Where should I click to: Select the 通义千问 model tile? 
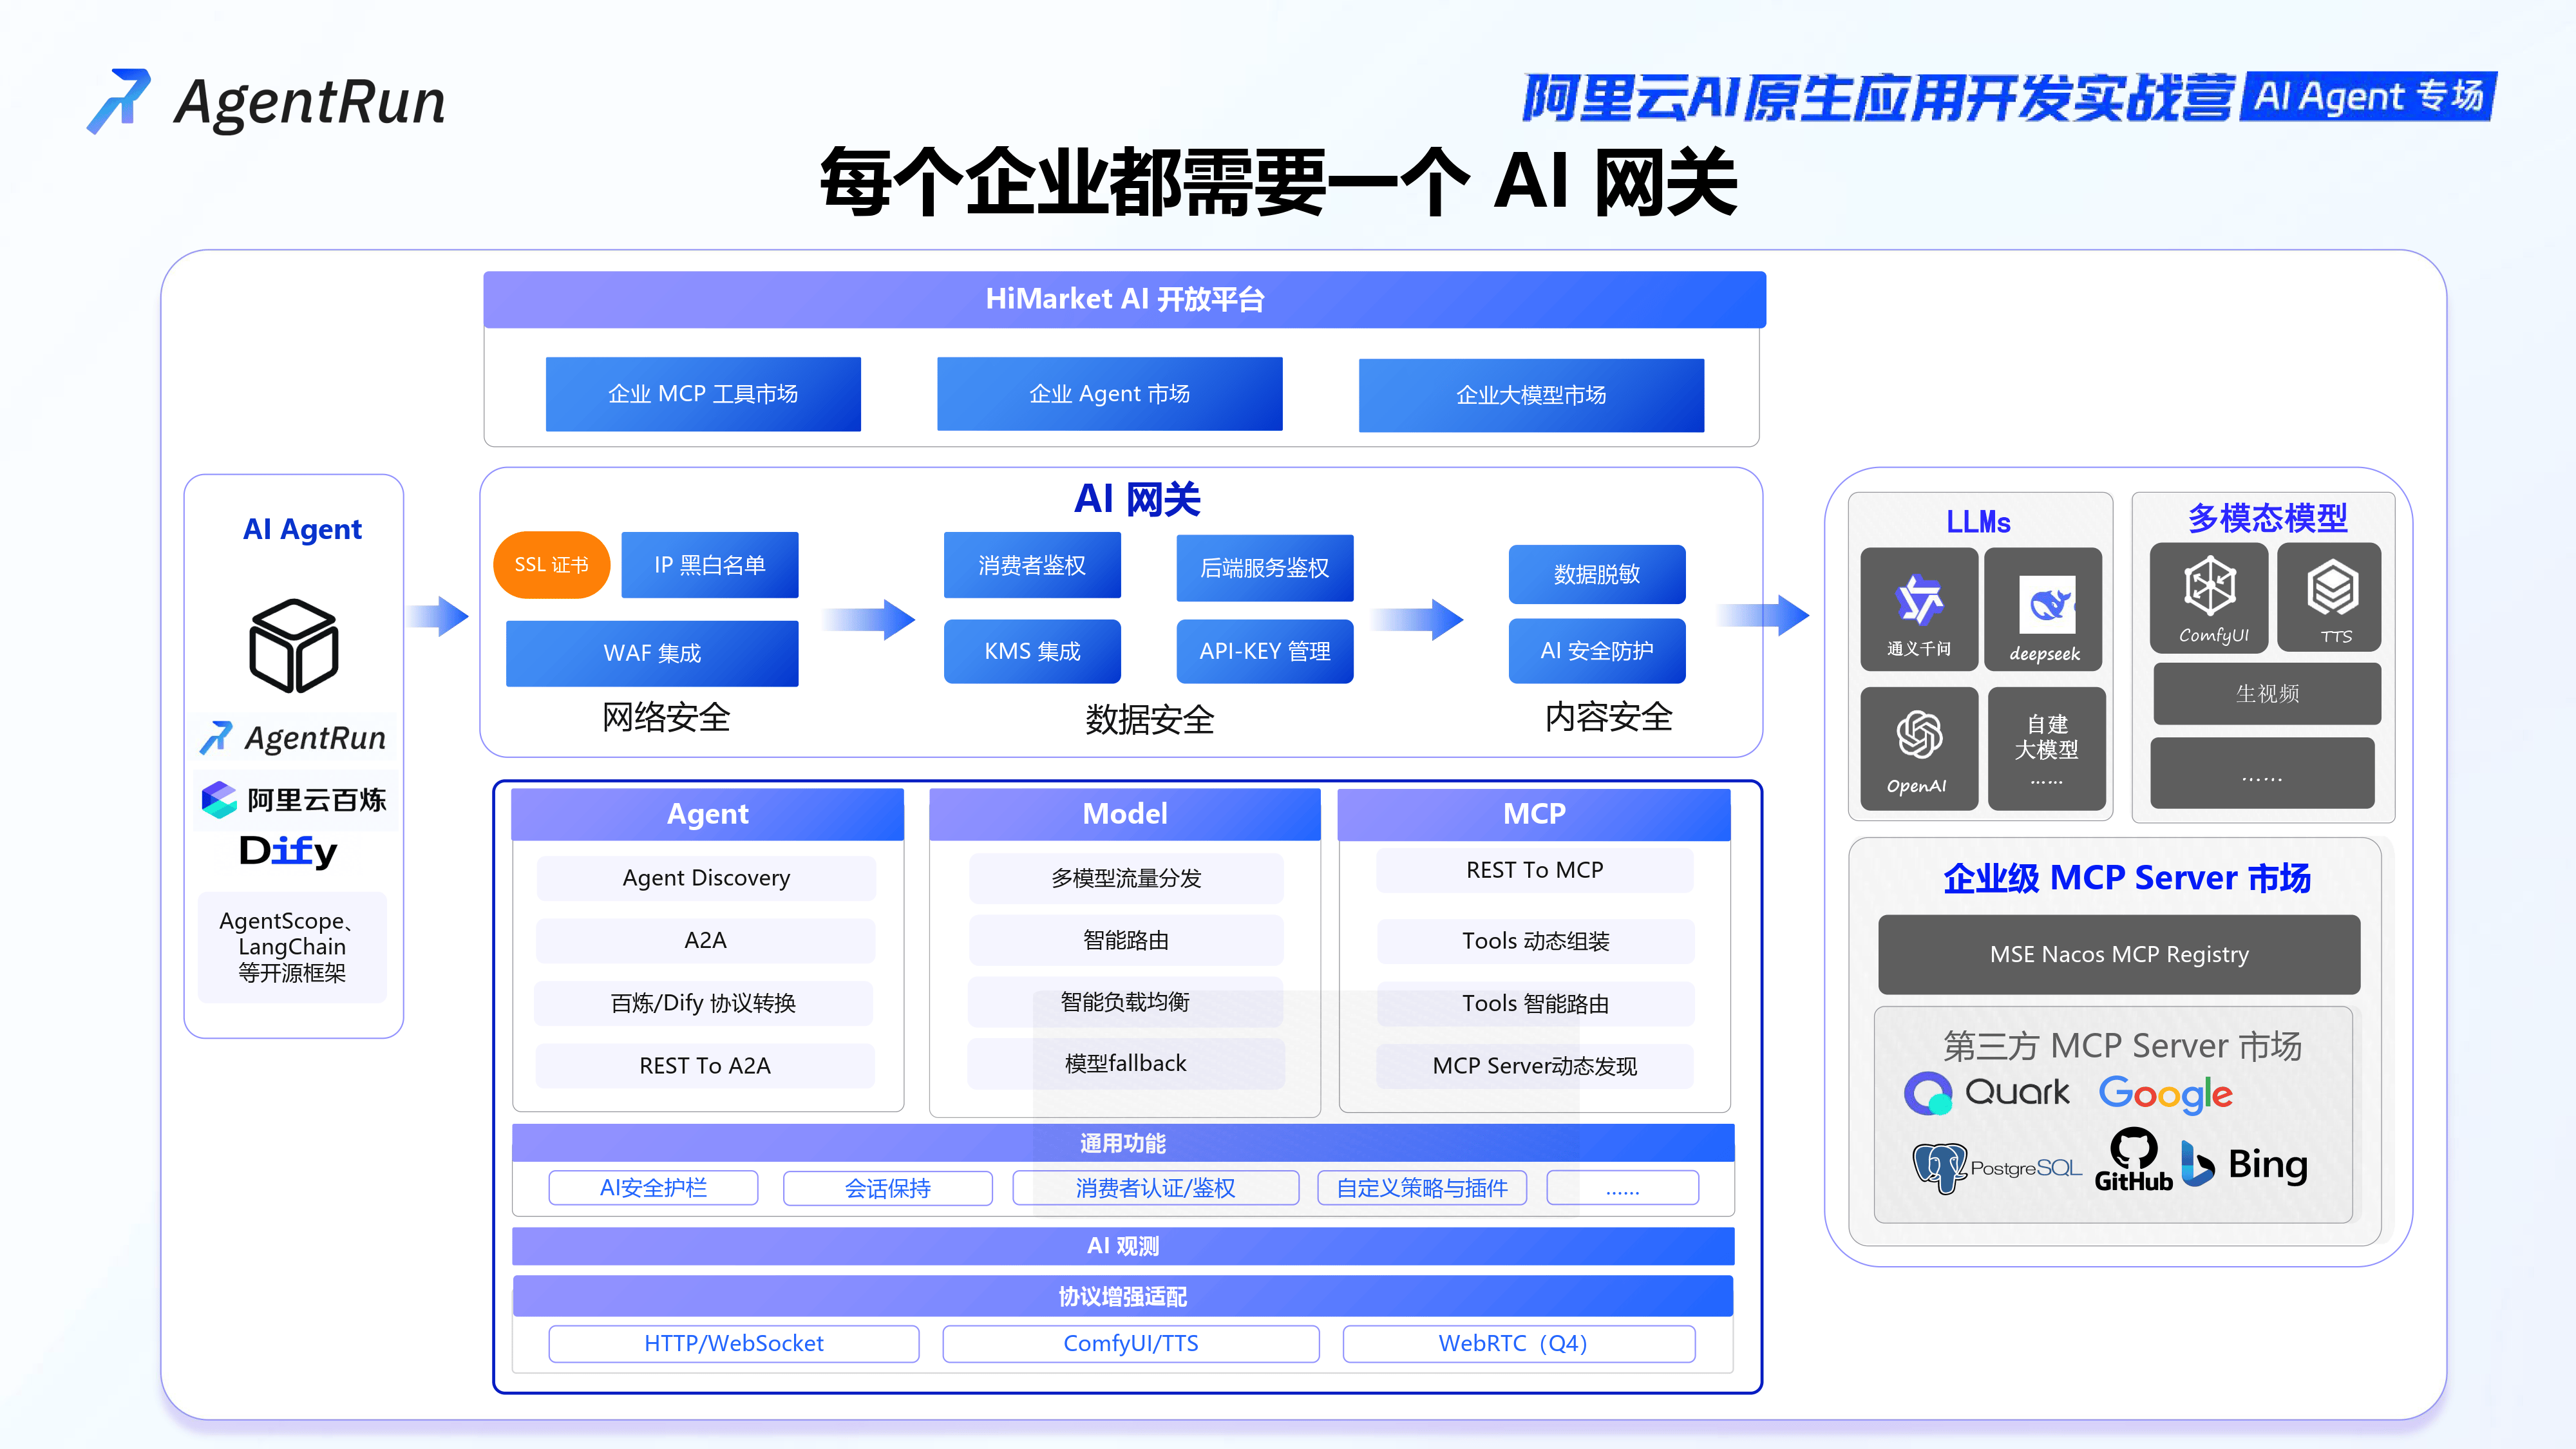[1918, 609]
